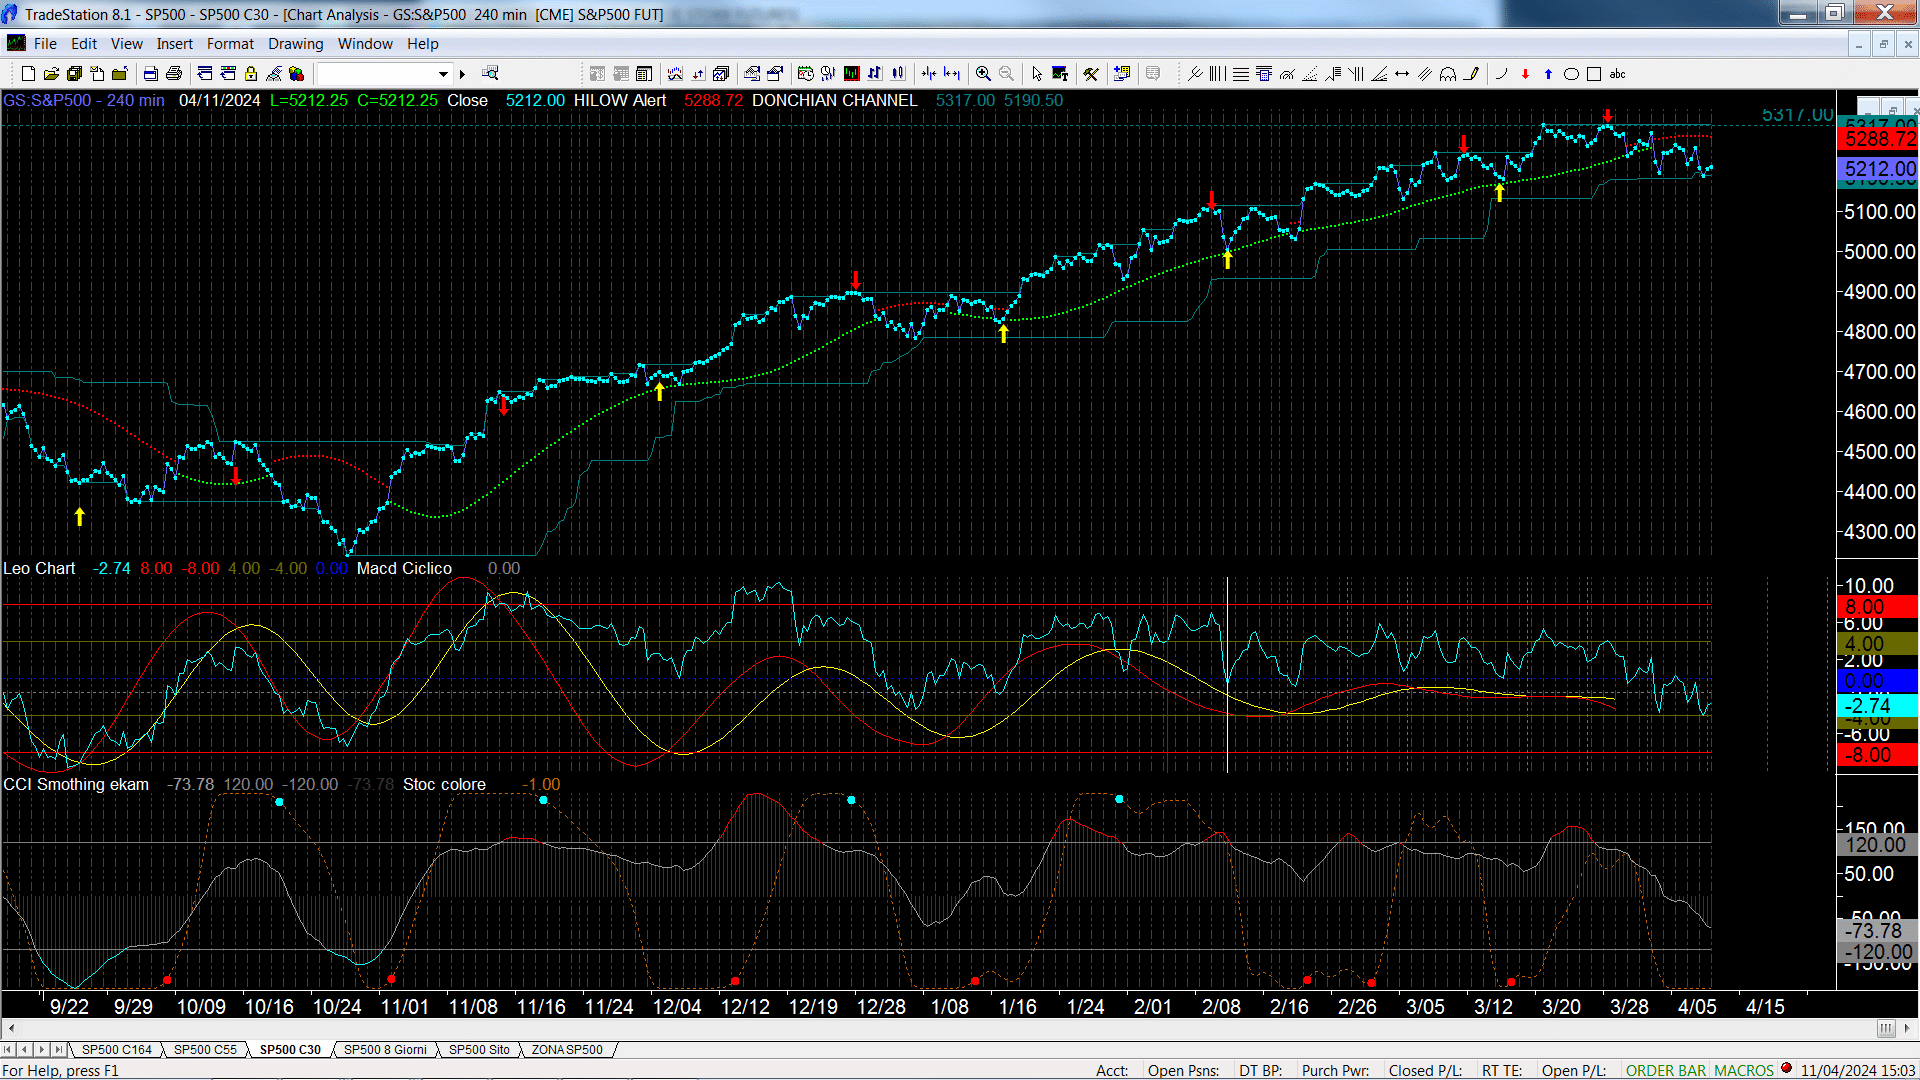Click the increase bar spacing icon
The image size is (1920, 1080).
pyautogui.click(x=952, y=74)
